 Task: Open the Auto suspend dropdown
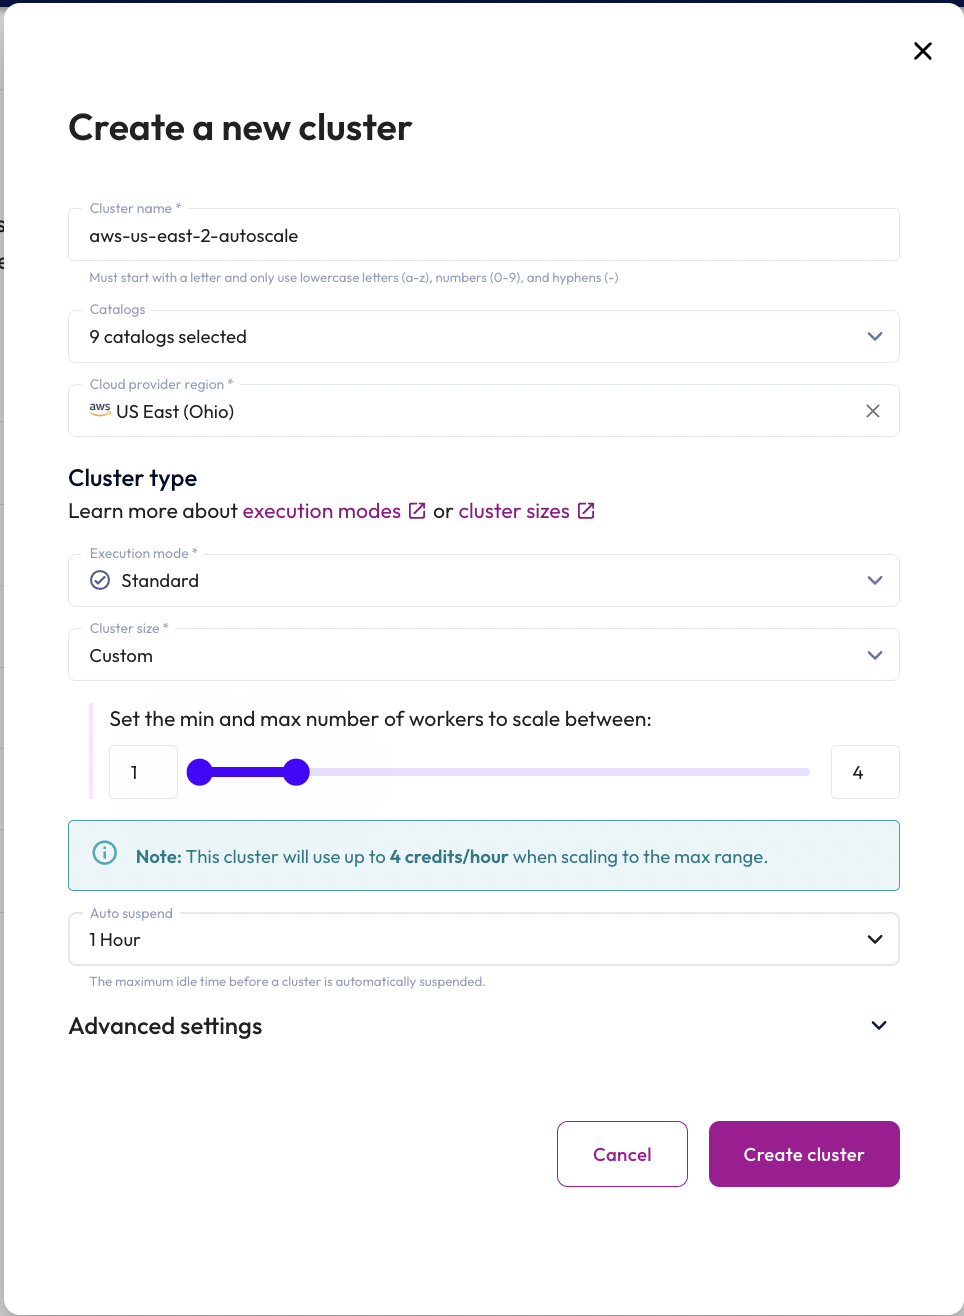click(484, 940)
